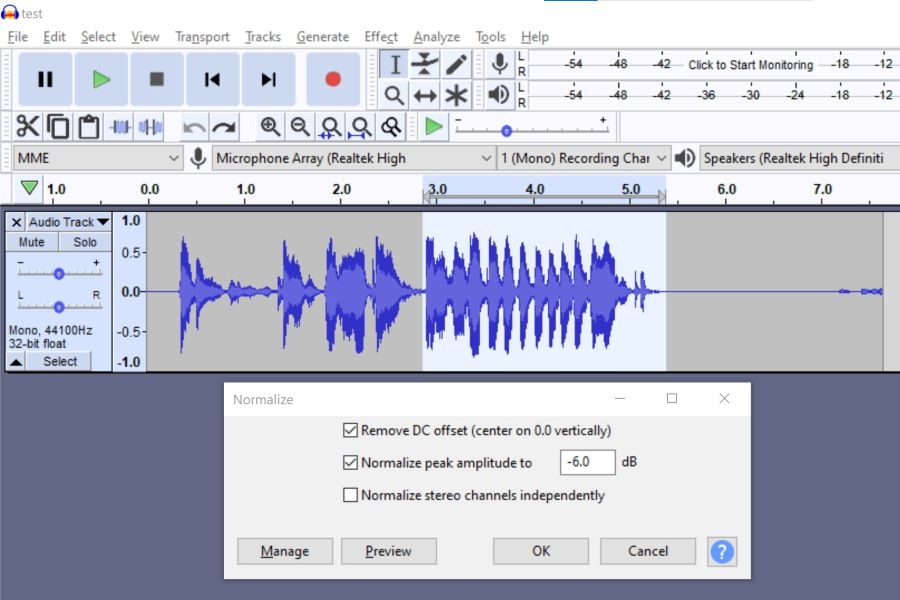This screenshot has height=600, width=900.
Task: Open the Edit menu
Action: click(54, 37)
